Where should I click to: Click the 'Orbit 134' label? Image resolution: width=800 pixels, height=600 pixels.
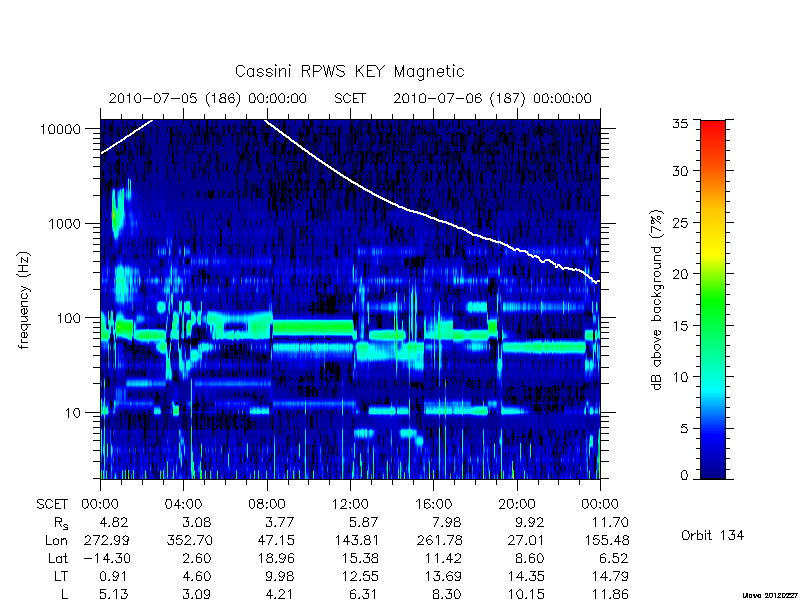point(712,536)
